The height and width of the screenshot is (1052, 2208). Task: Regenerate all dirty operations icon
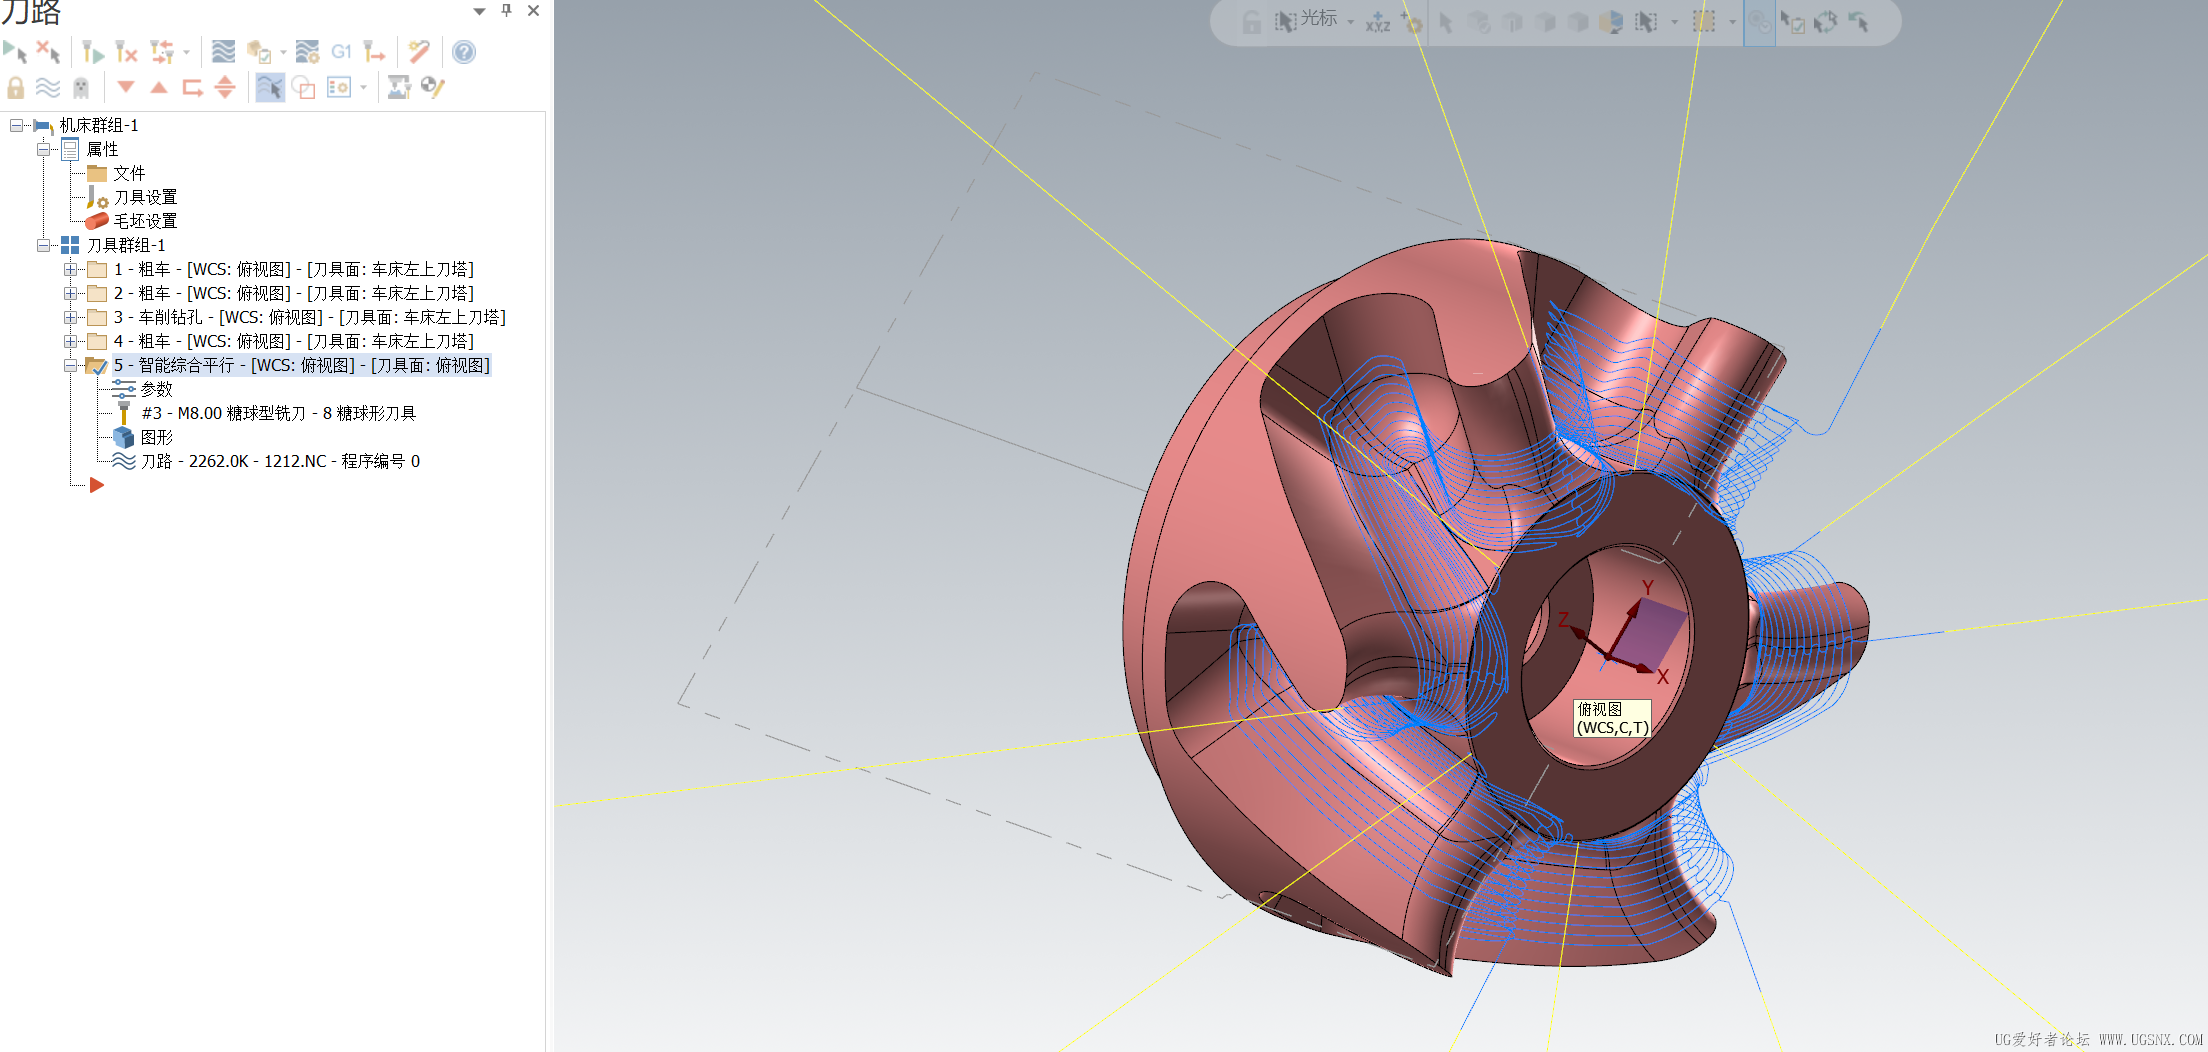click(x=126, y=52)
